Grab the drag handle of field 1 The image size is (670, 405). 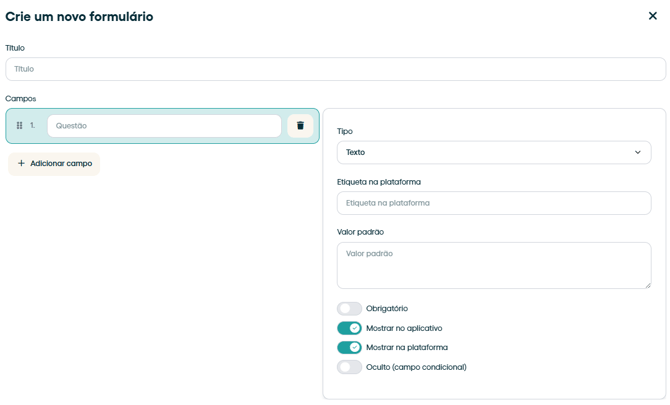(19, 126)
